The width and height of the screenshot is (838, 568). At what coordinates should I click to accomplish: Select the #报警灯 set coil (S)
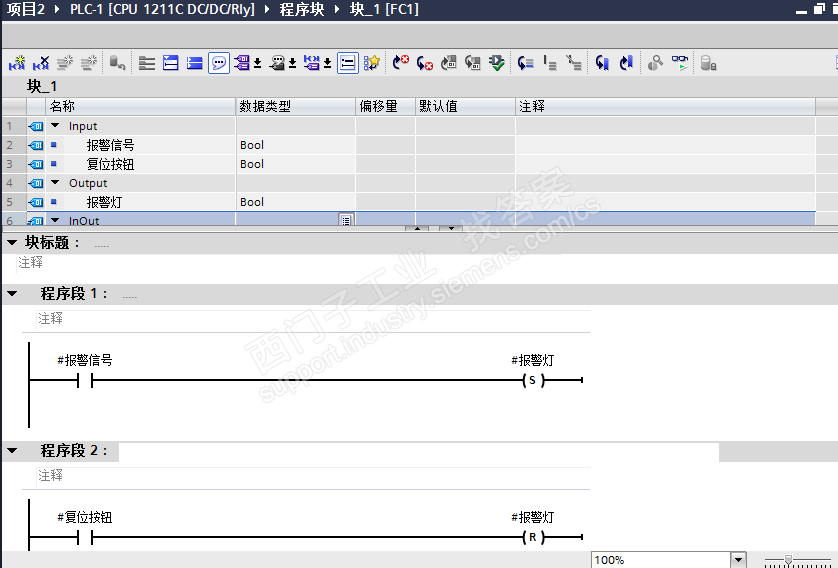(533, 380)
